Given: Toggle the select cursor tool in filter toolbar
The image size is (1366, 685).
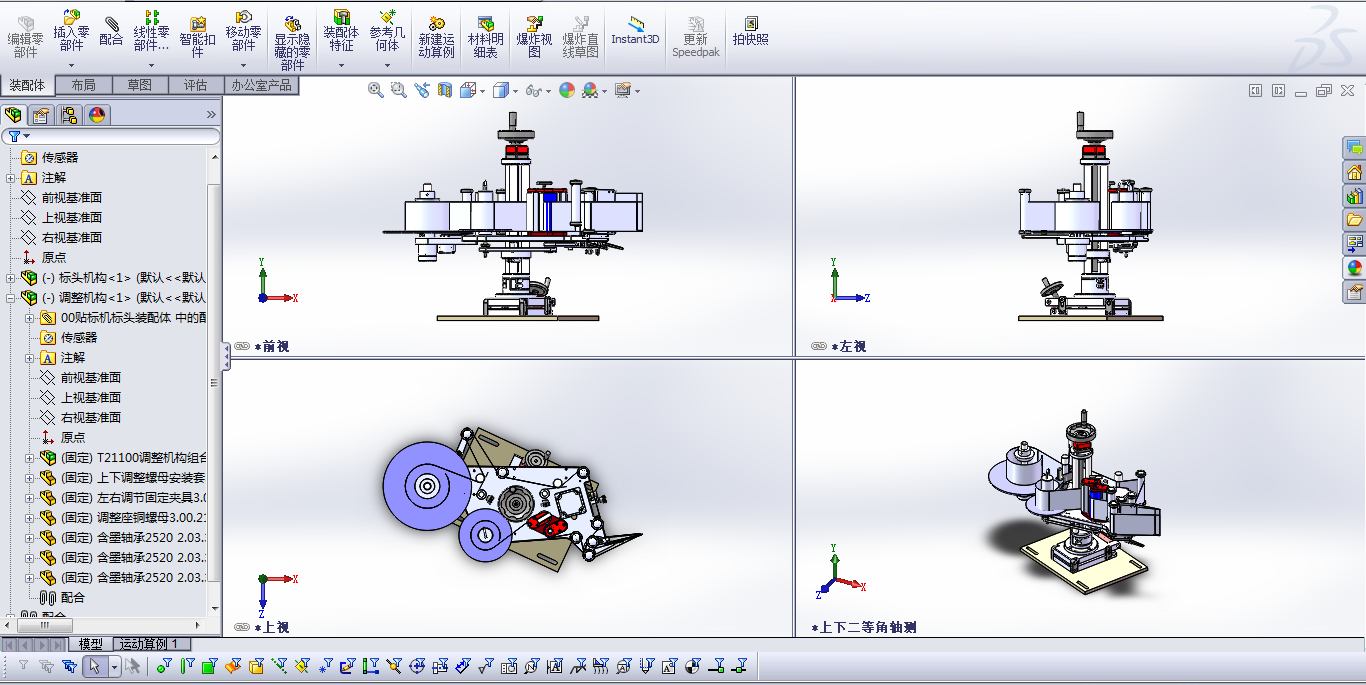Looking at the screenshot, I should point(95,666).
